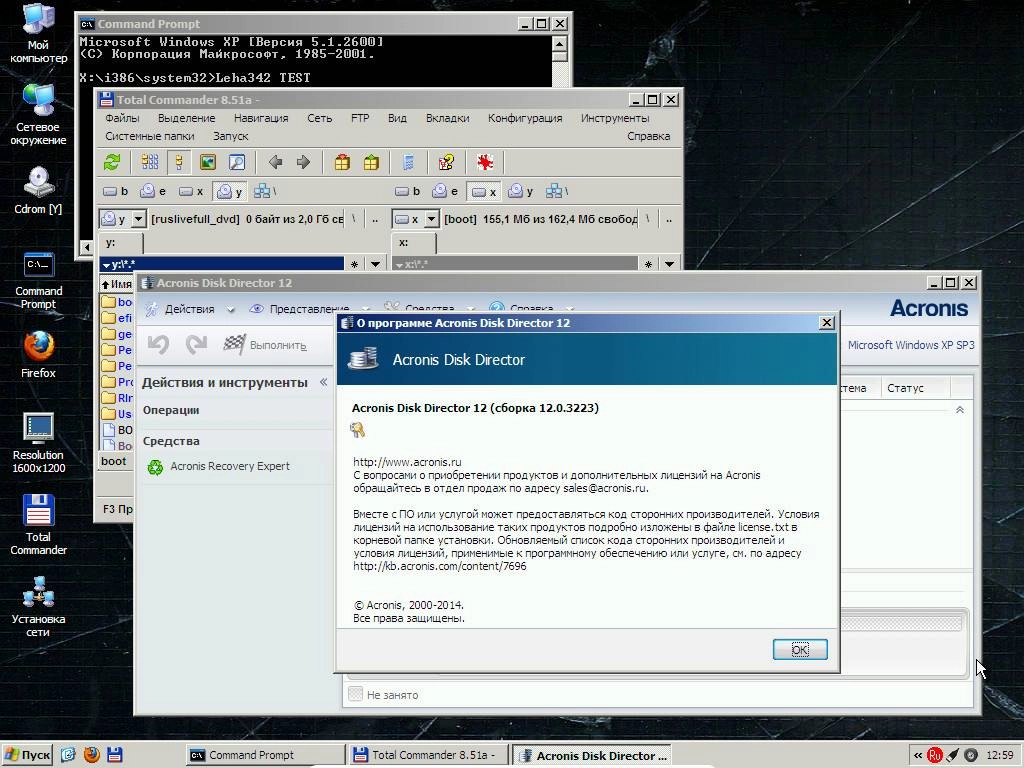Click OK in the About Acronis dialog
The image size is (1024, 768).
point(800,649)
